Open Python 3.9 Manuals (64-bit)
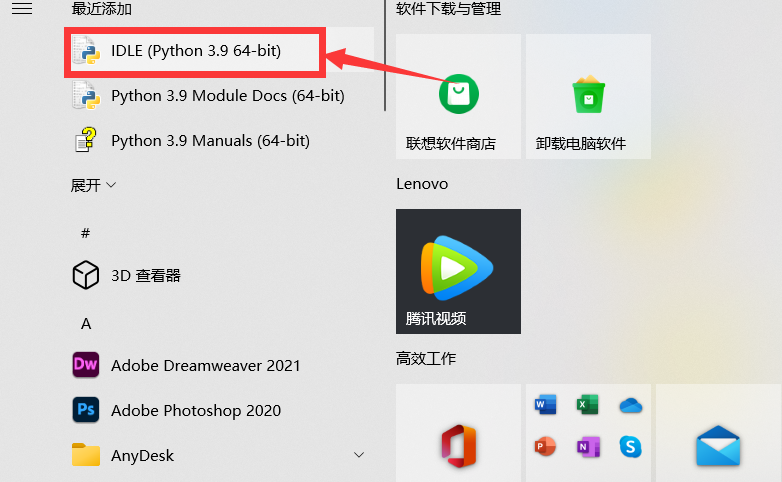 (x=219, y=141)
